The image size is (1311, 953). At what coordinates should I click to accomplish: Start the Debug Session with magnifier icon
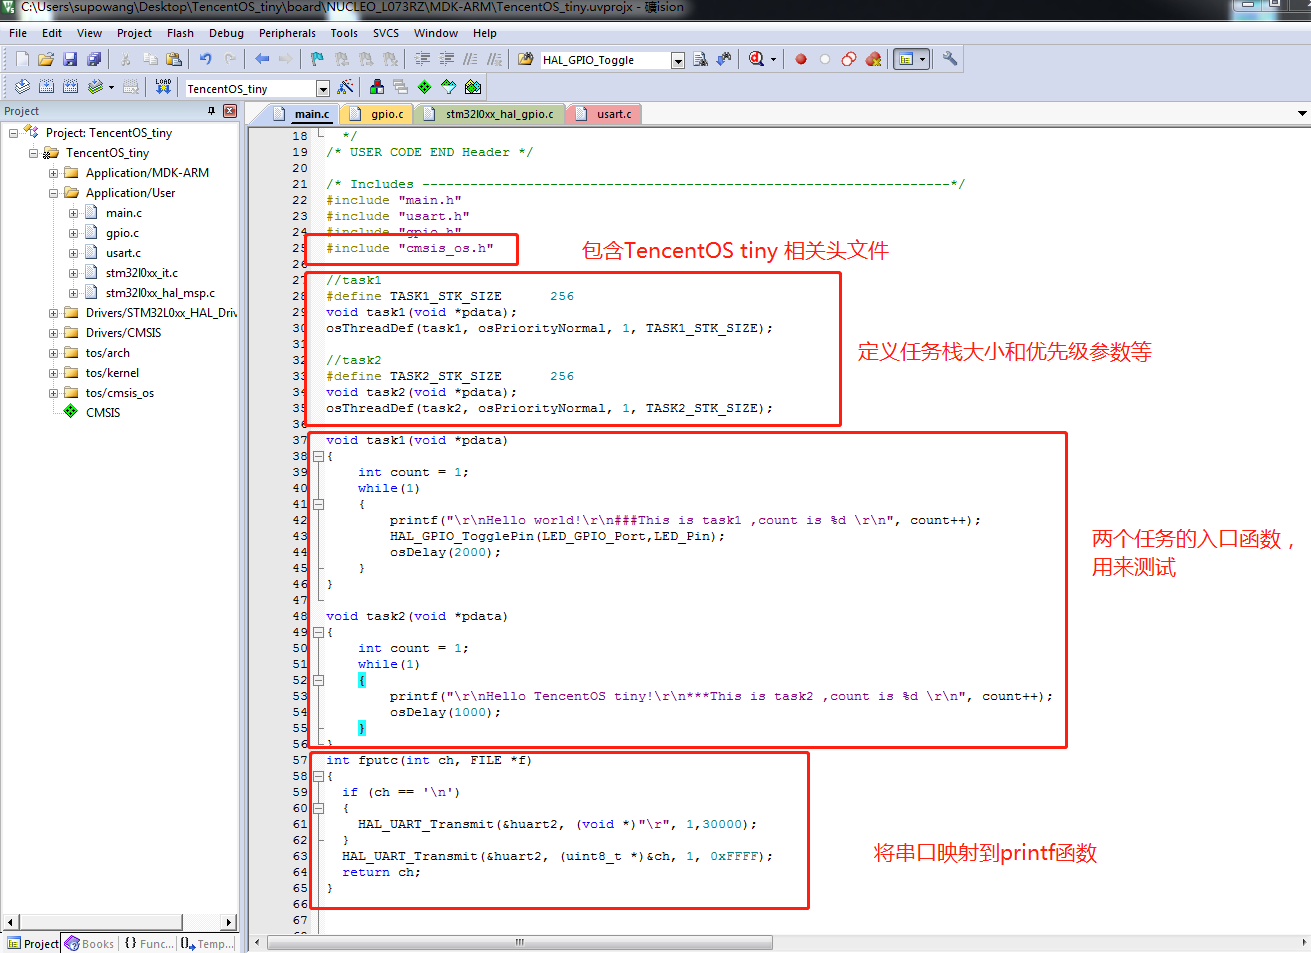tap(757, 60)
